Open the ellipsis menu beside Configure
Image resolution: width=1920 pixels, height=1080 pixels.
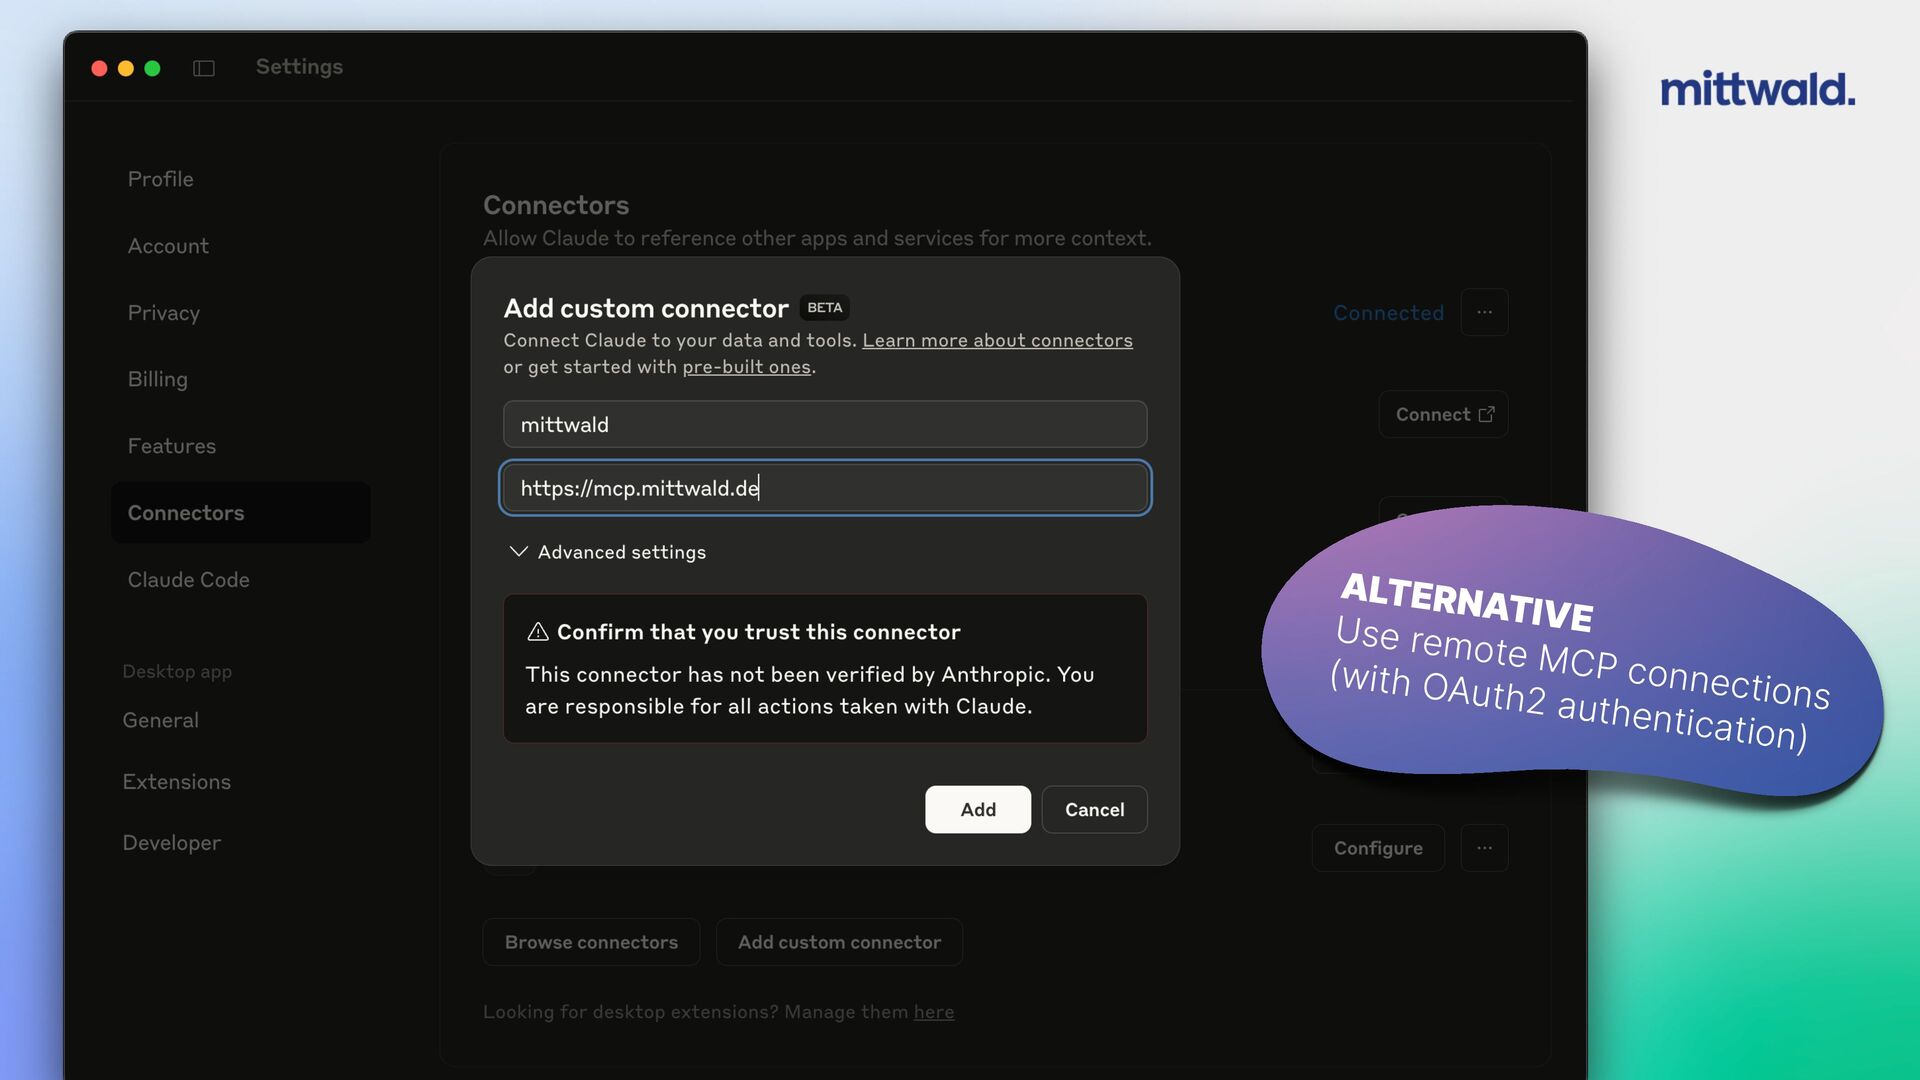pyautogui.click(x=1484, y=848)
